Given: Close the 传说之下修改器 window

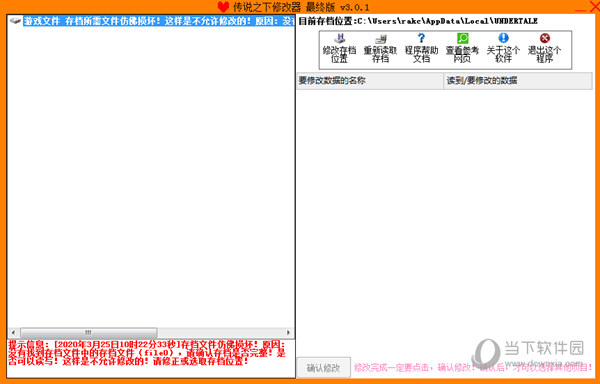Looking at the screenshot, I should coord(595,7).
